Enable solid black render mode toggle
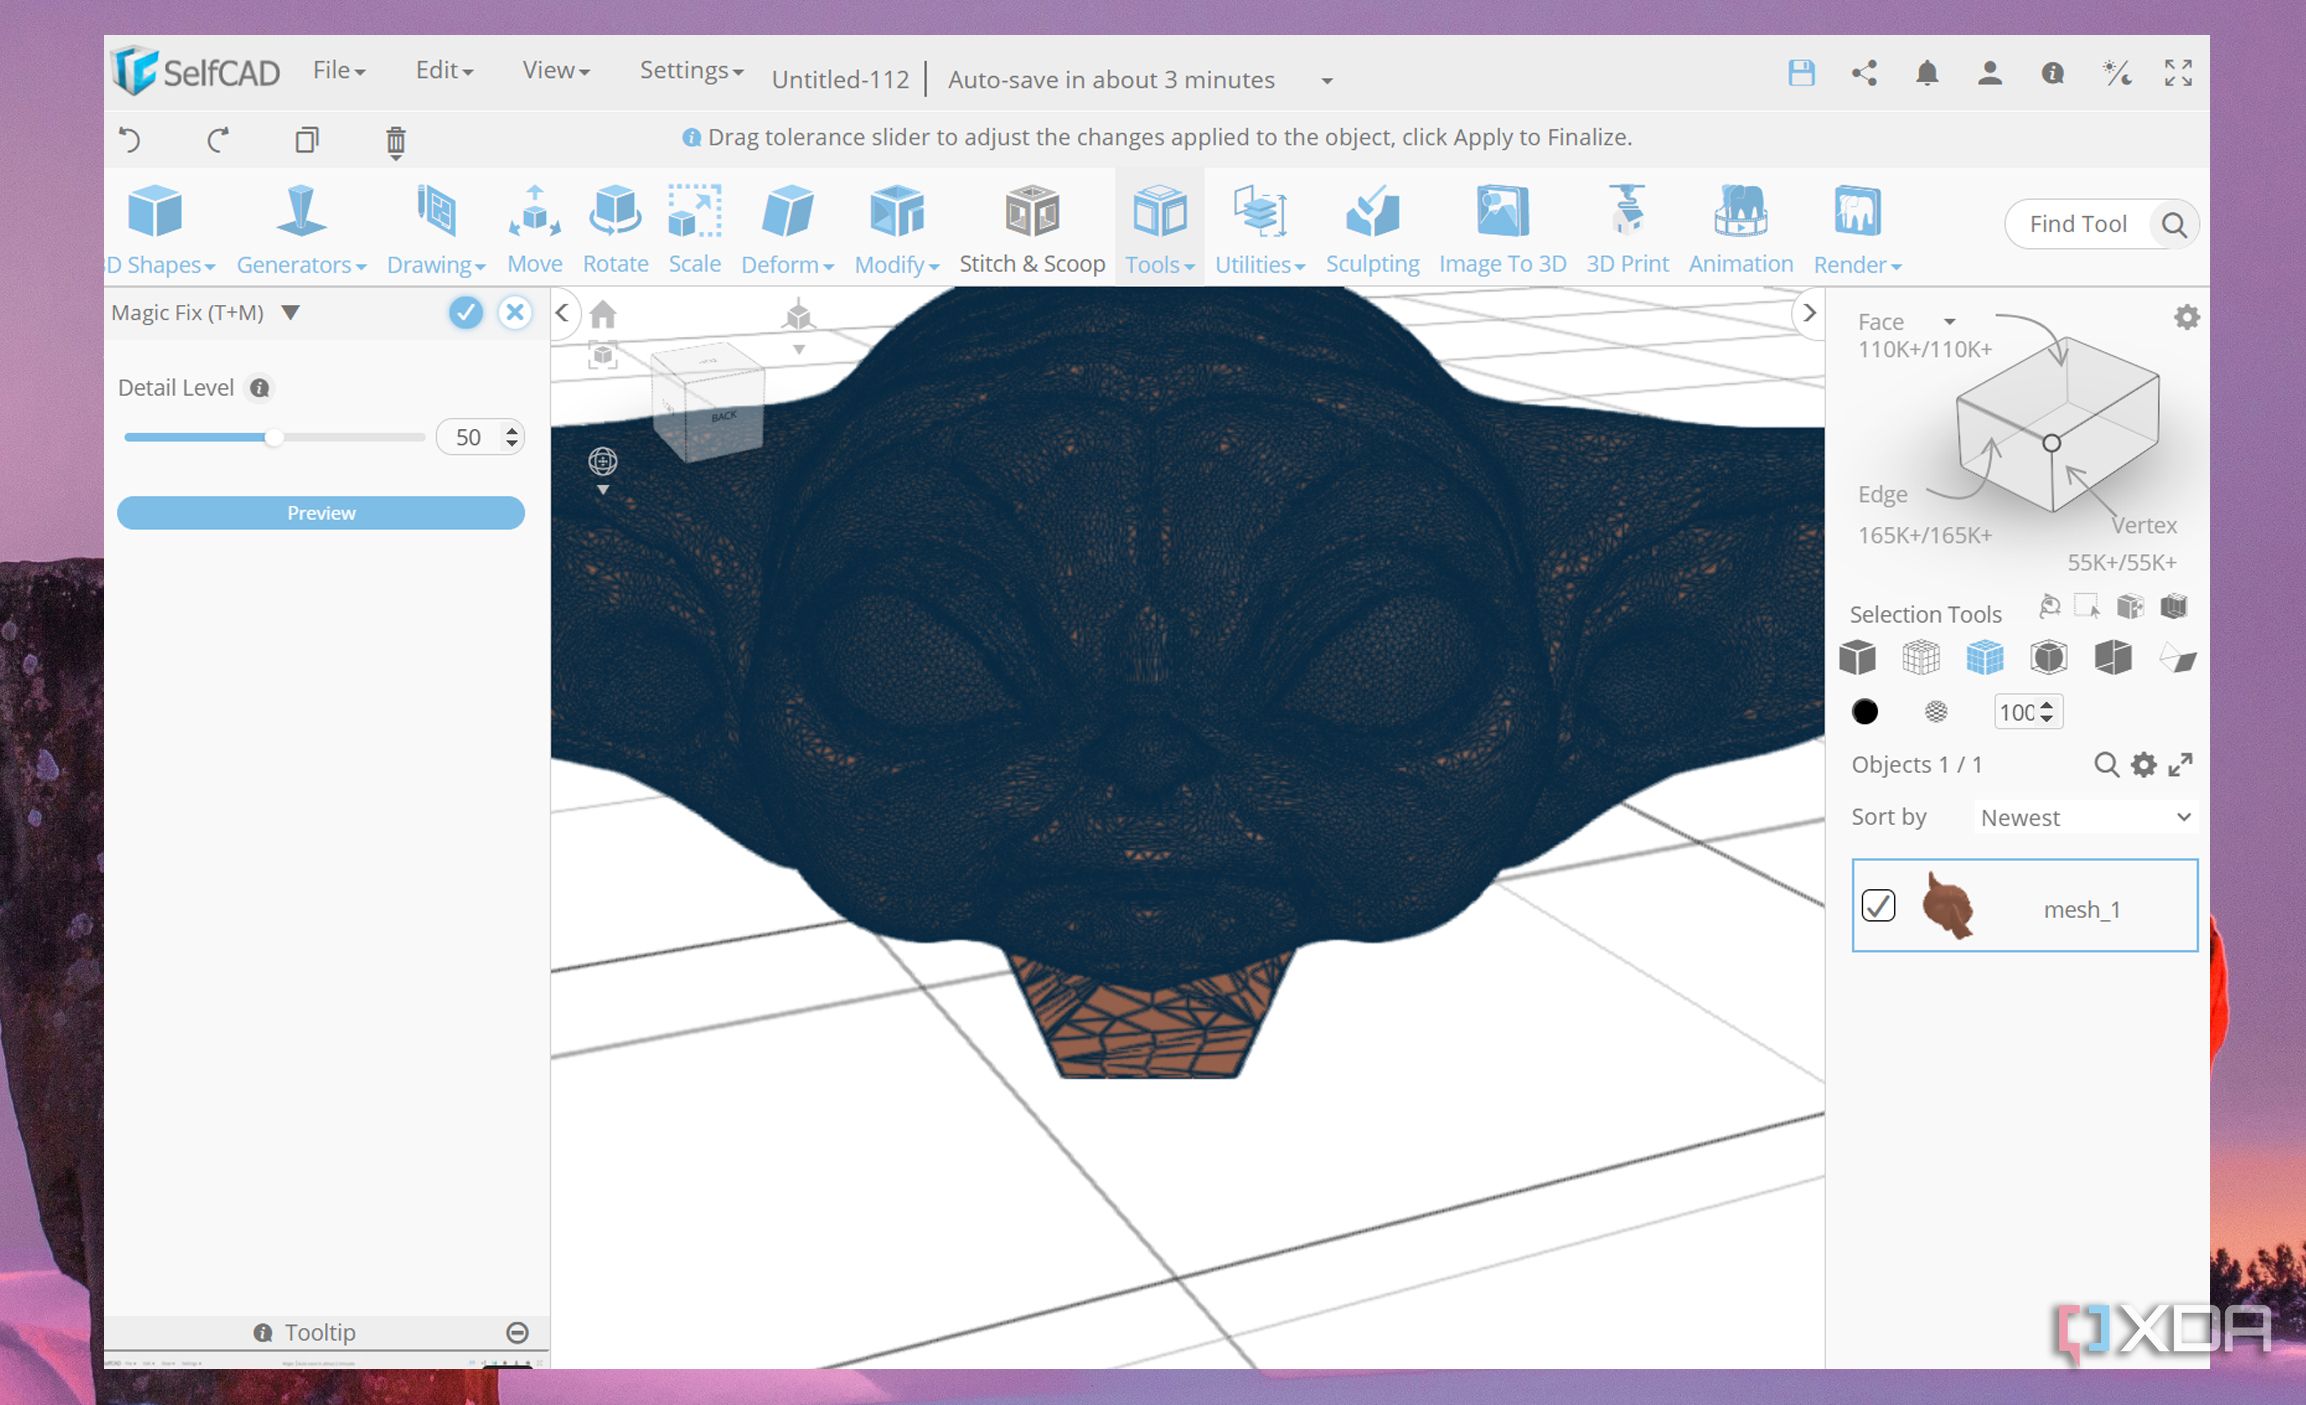This screenshot has height=1405, width=2306. tap(1865, 712)
